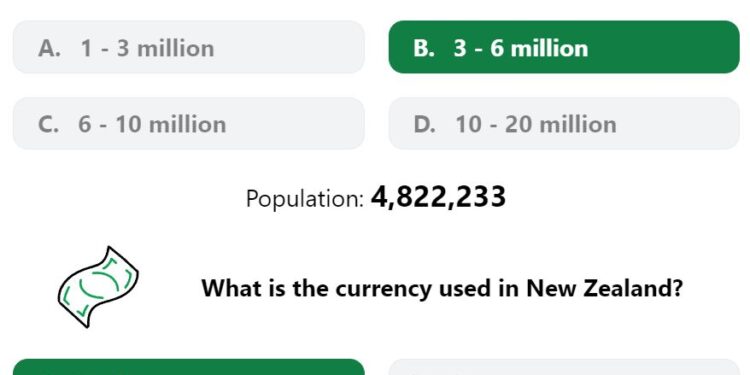
Task: Click the 'Population:' label text
Action: coord(305,199)
